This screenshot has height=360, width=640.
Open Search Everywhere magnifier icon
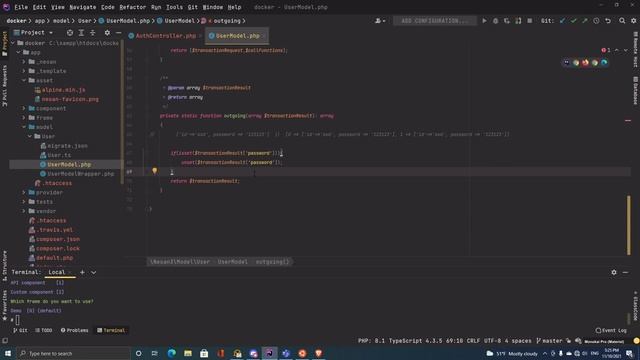tap(622, 21)
